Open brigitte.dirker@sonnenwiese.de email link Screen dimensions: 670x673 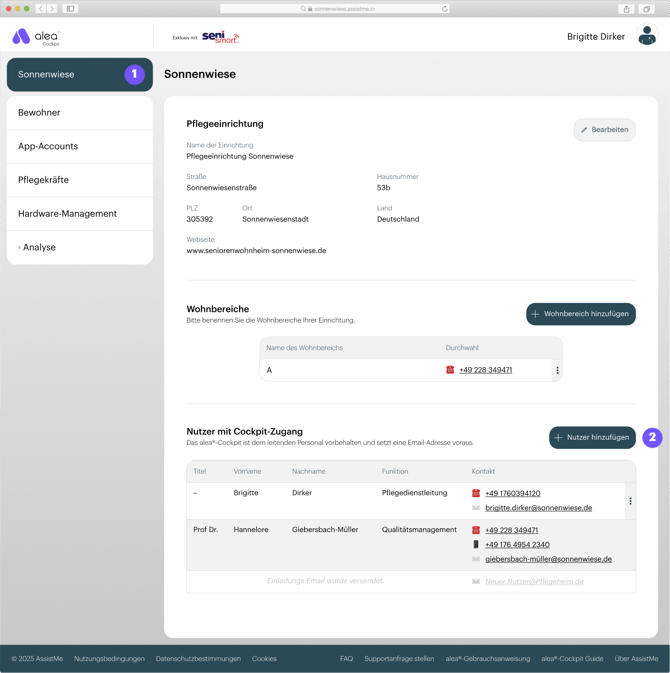pyautogui.click(x=538, y=508)
